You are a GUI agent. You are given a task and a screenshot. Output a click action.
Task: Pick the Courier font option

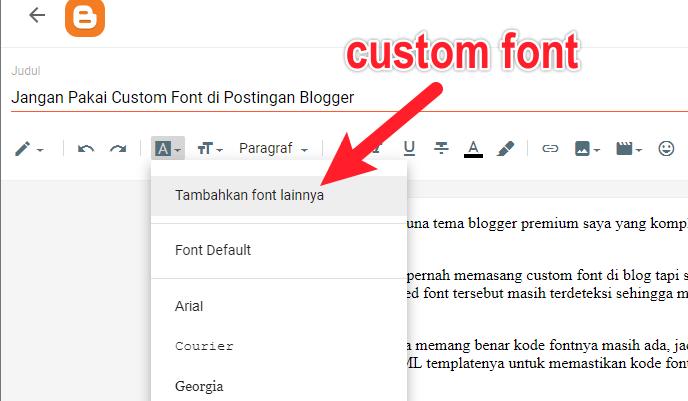[x=204, y=346]
